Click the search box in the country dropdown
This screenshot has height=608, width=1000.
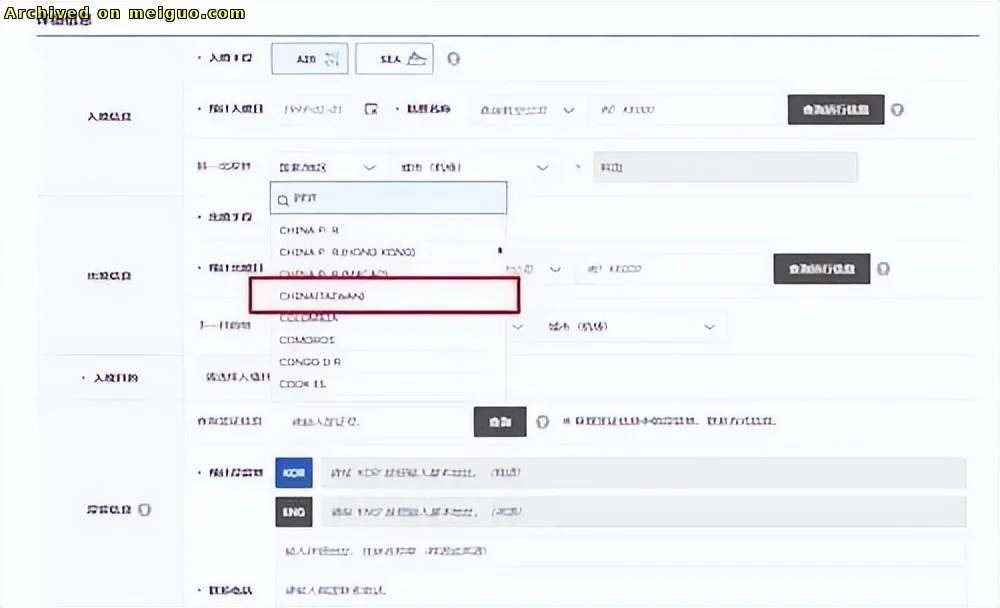point(388,199)
